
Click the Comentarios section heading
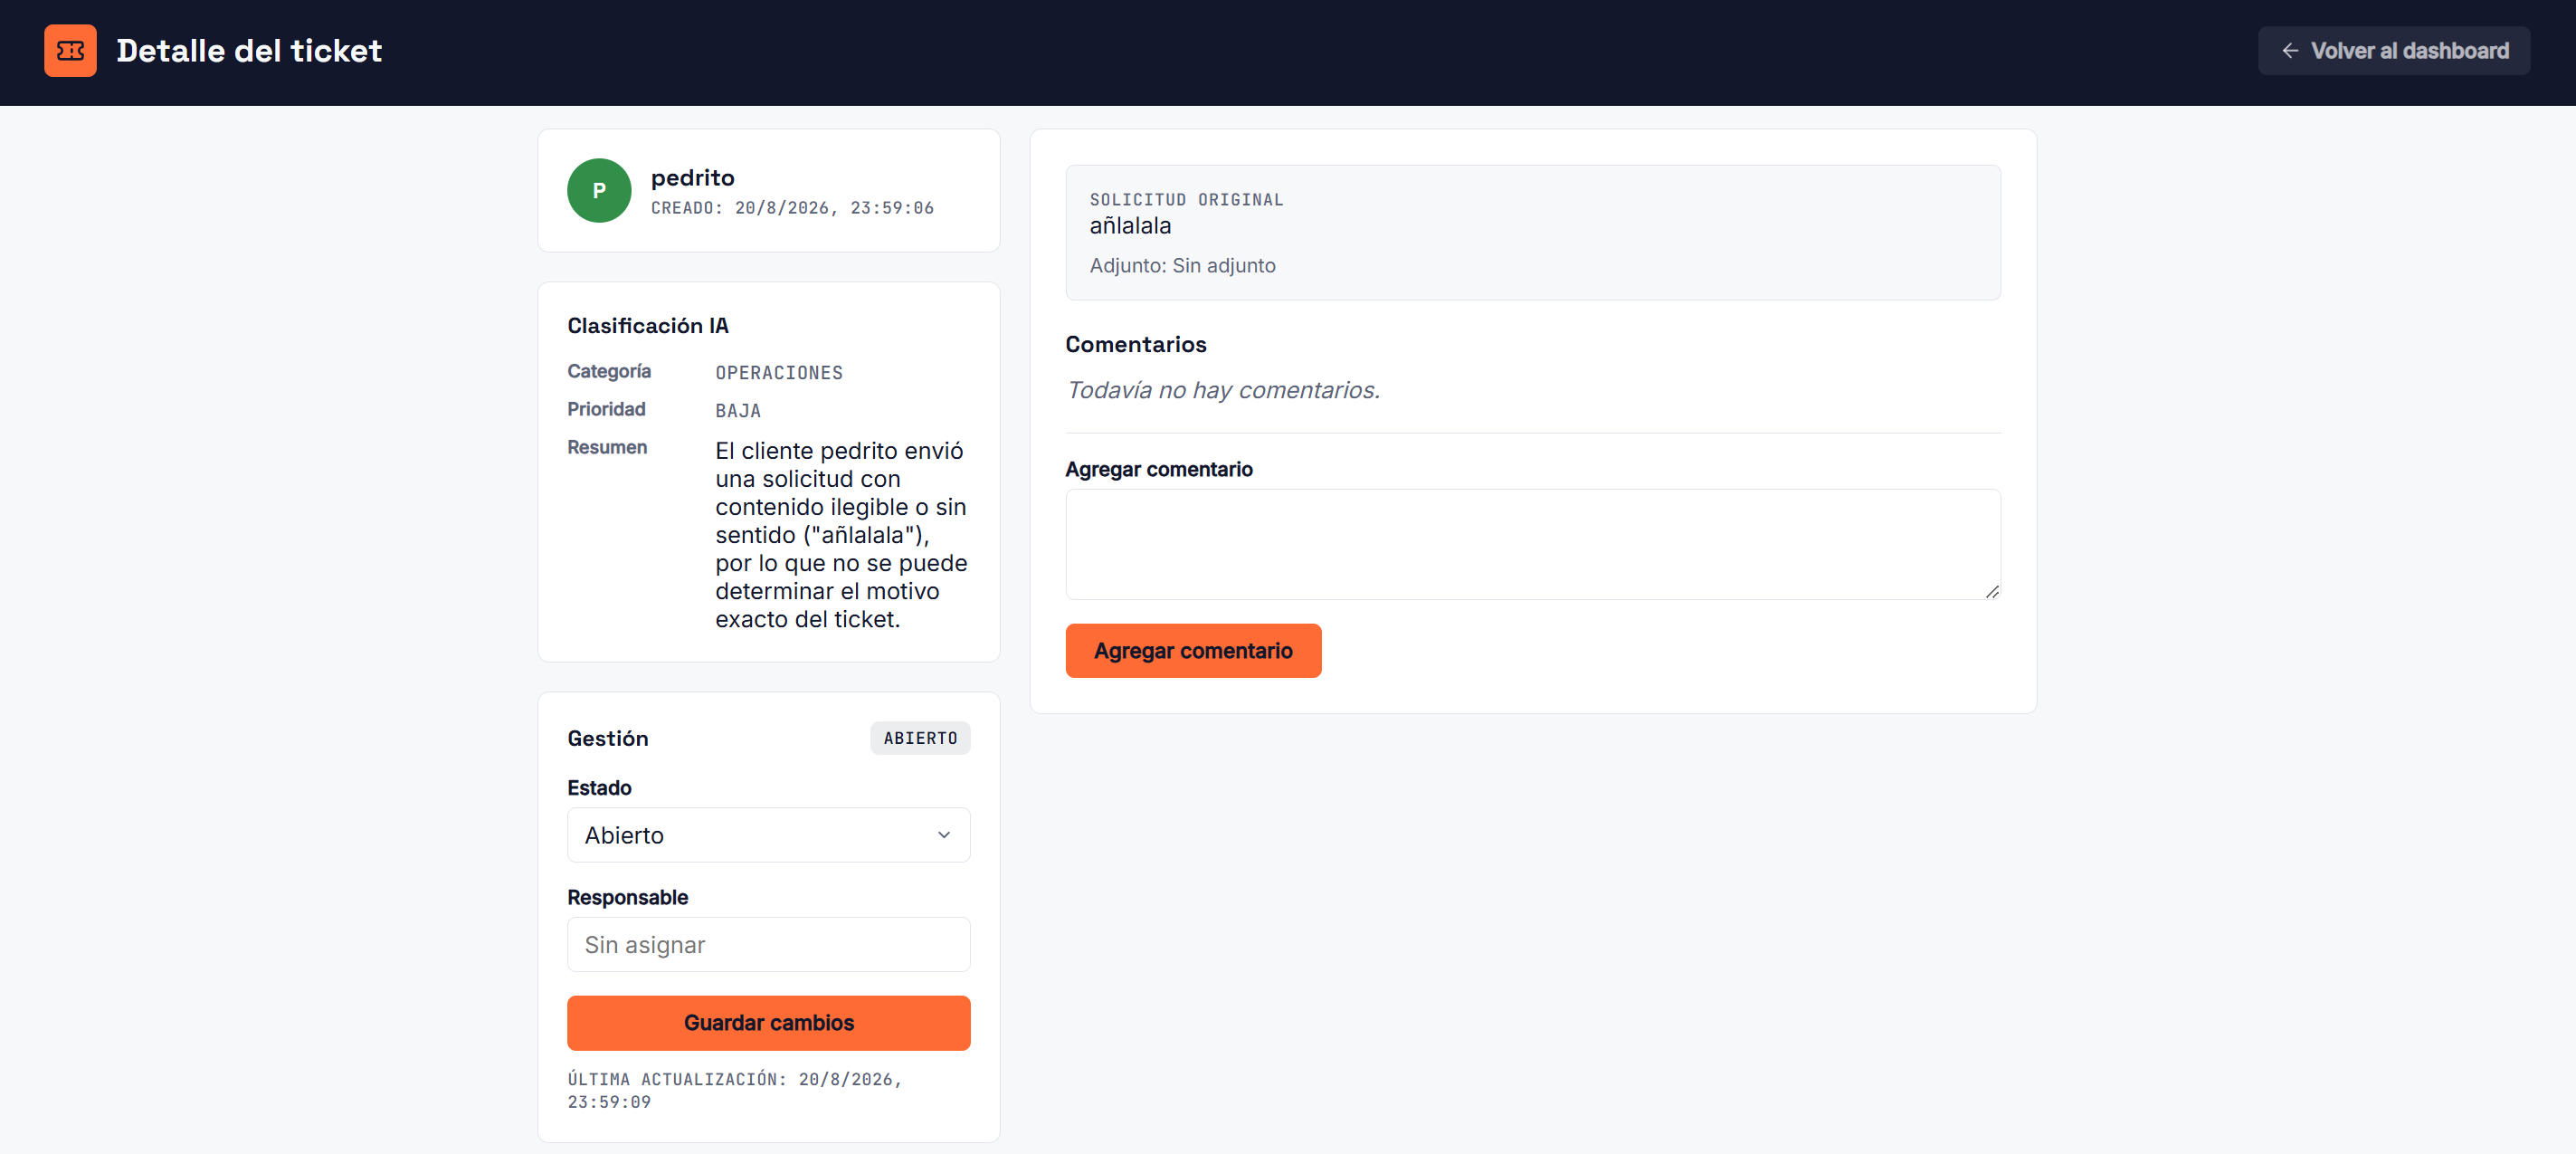click(x=1135, y=344)
